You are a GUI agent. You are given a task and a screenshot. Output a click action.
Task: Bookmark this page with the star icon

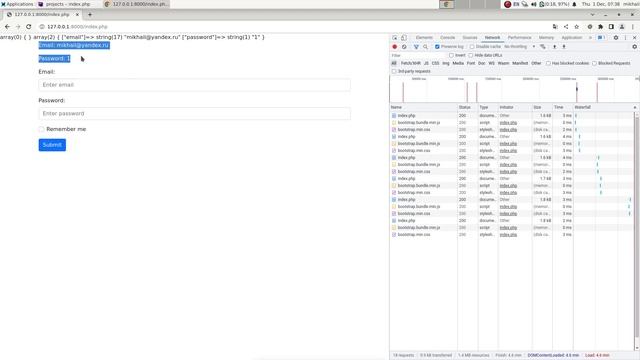tap(576, 27)
